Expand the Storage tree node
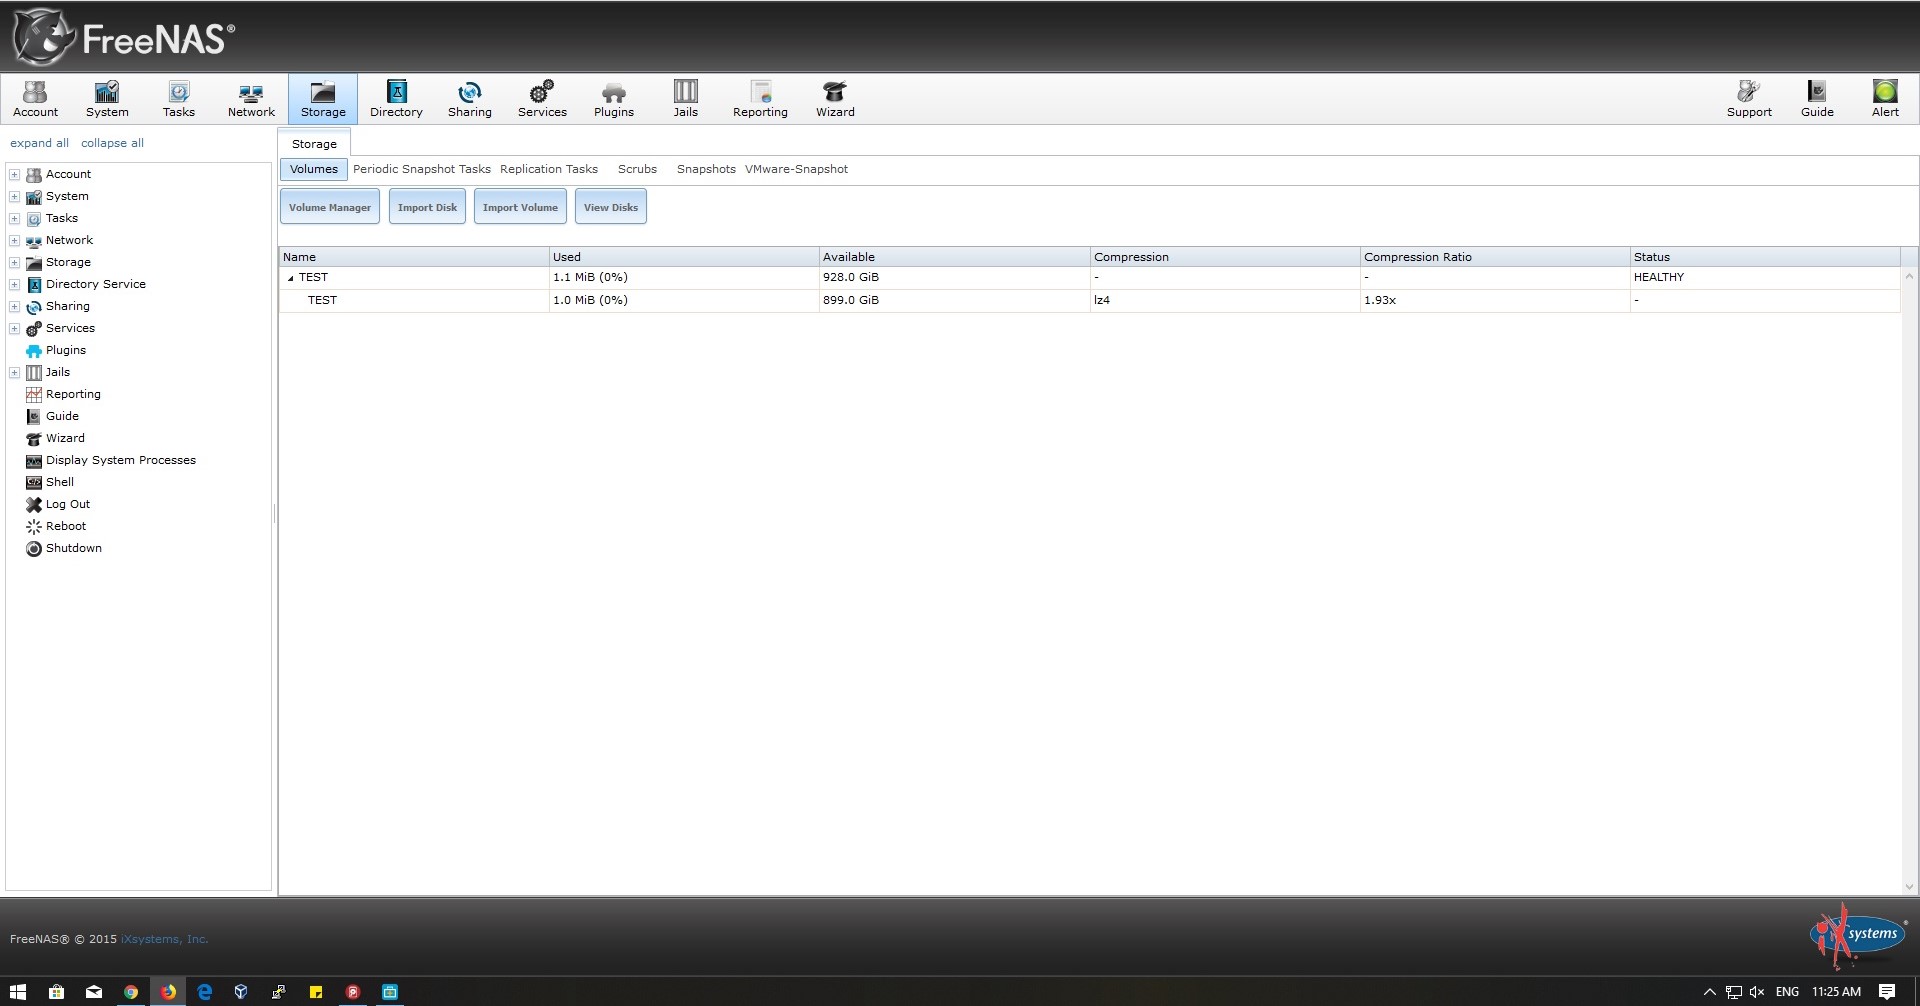The height and width of the screenshot is (1006, 1920). [15, 262]
